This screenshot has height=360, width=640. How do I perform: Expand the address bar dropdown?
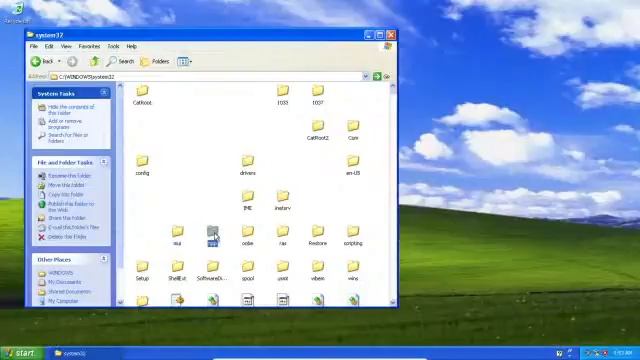tap(365, 76)
